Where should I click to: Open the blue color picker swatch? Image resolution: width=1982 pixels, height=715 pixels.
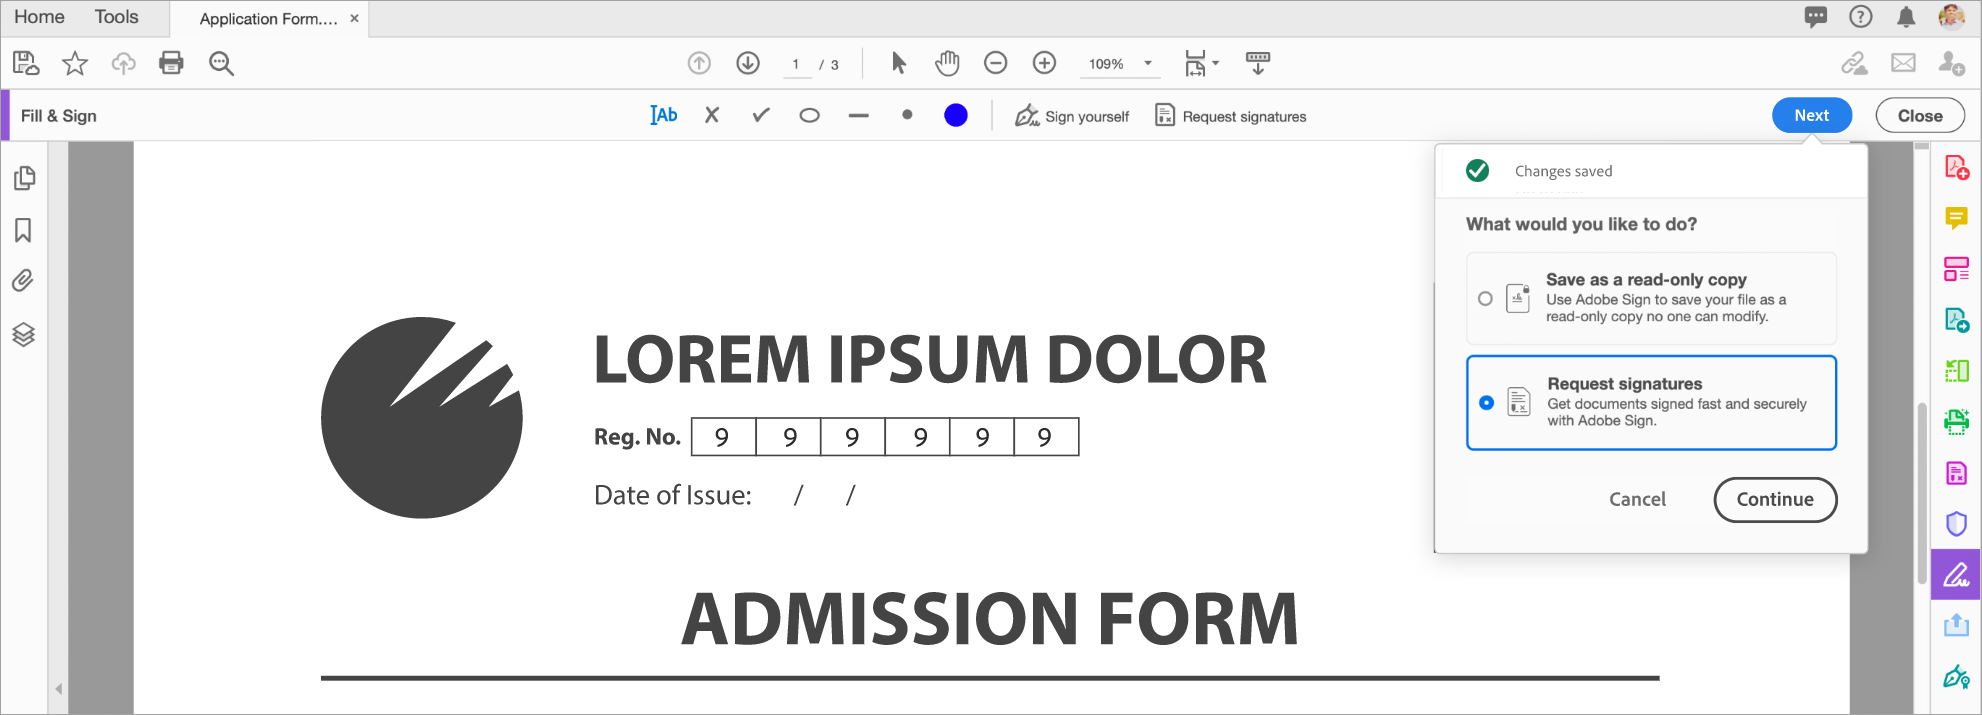click(956, 115)
